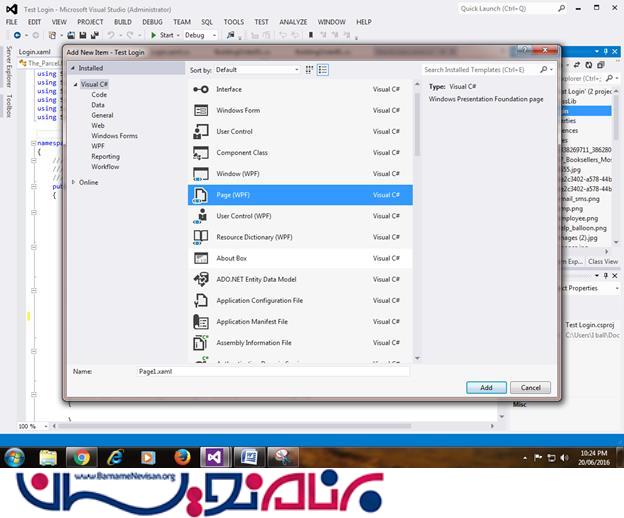Click Save All toolbar icon

click(x=94, y=35)
